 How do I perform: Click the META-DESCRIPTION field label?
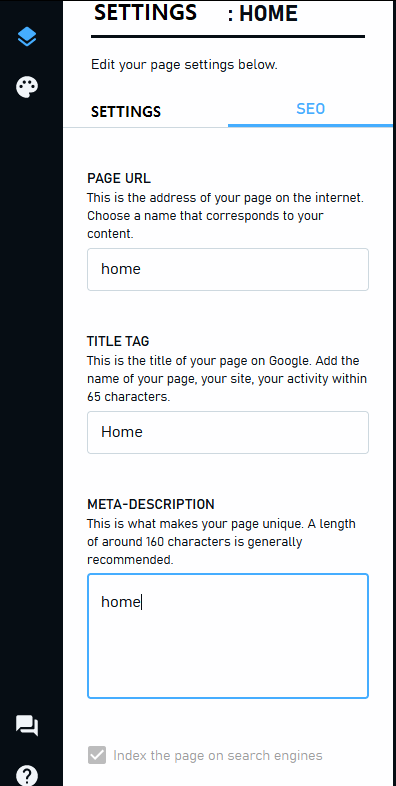(x=151, y=504)
